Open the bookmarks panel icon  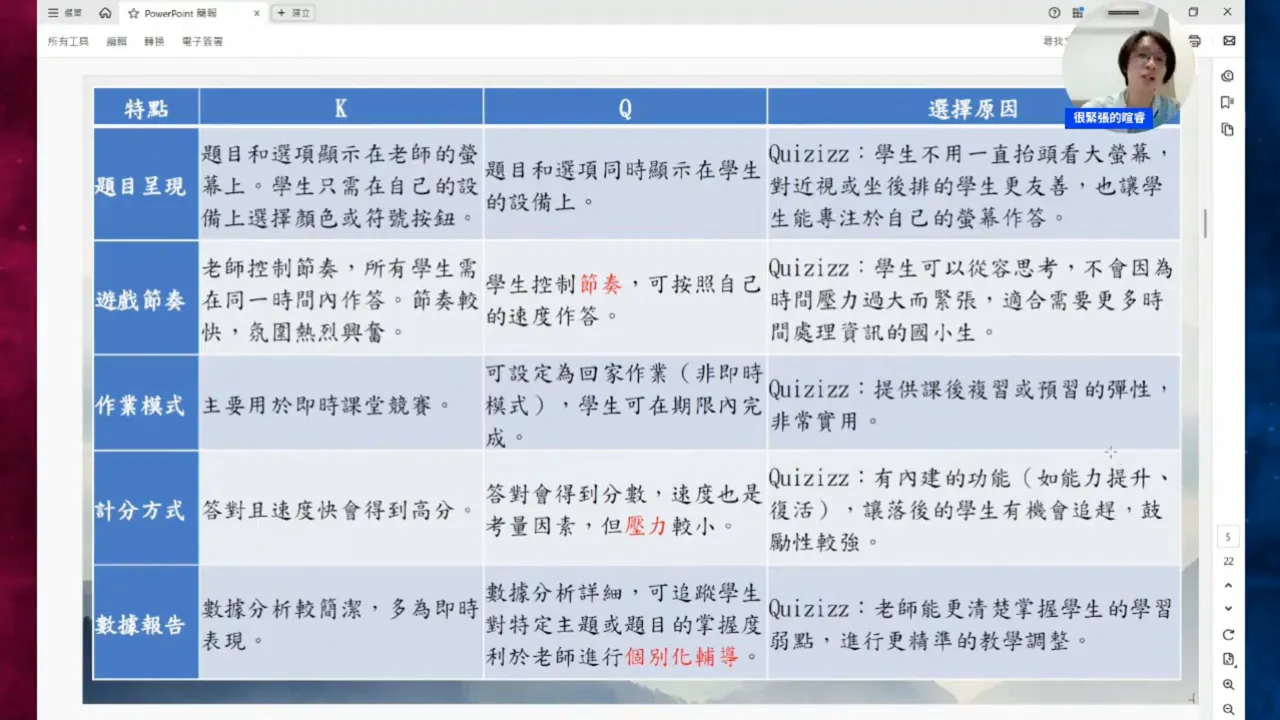1227,102
